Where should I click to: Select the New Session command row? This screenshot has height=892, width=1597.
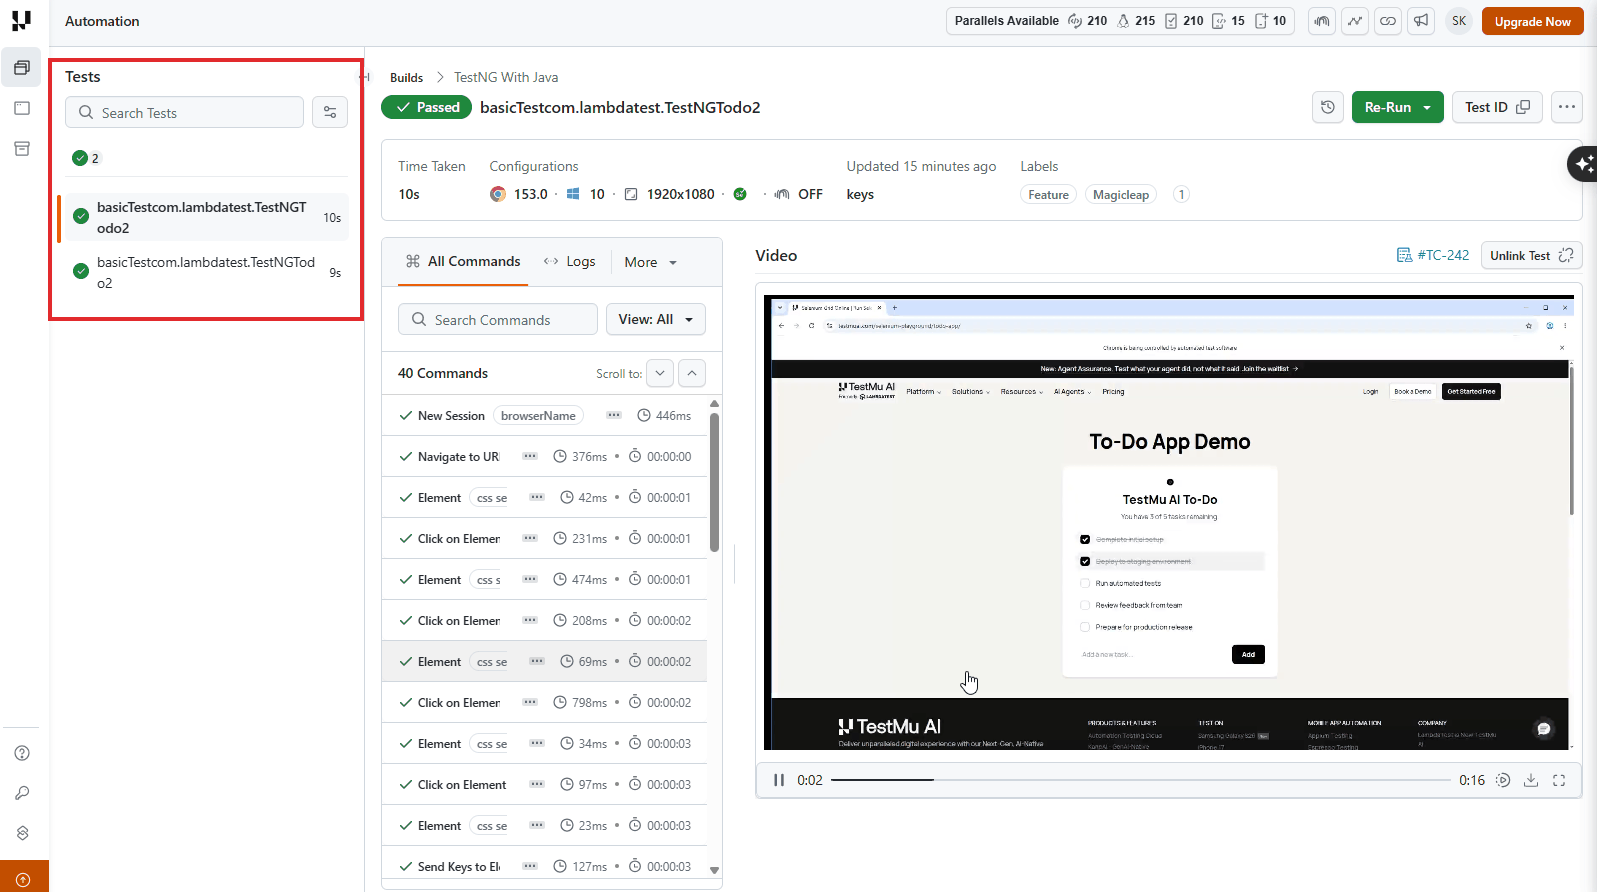point(544,415)
